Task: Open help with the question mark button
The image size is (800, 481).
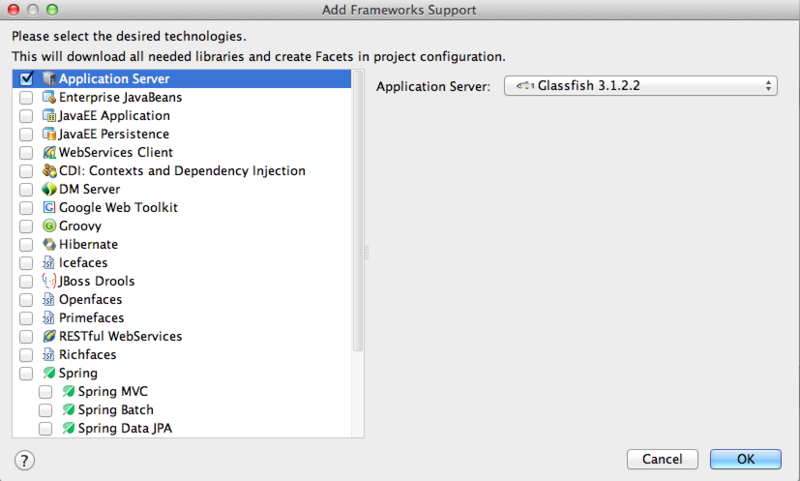Action: [x=24, y=460]
